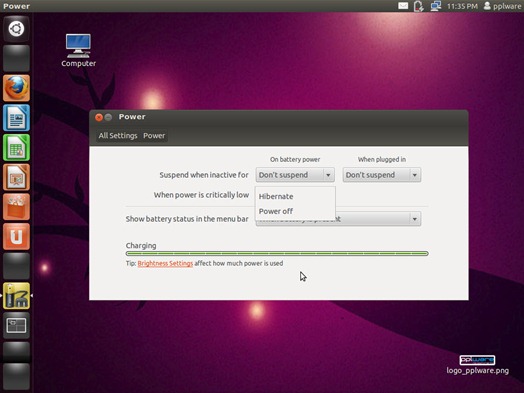This screenshot has width=524, height=393.
Task: Open LibreOffice Impress from the launcher
Action: pos(16,177)
